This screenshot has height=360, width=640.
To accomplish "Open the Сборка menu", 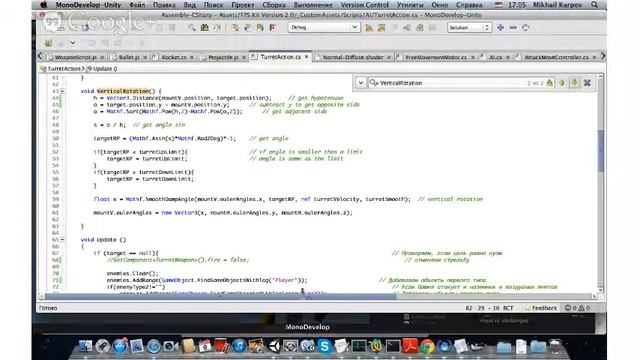I will pos(273,5).
